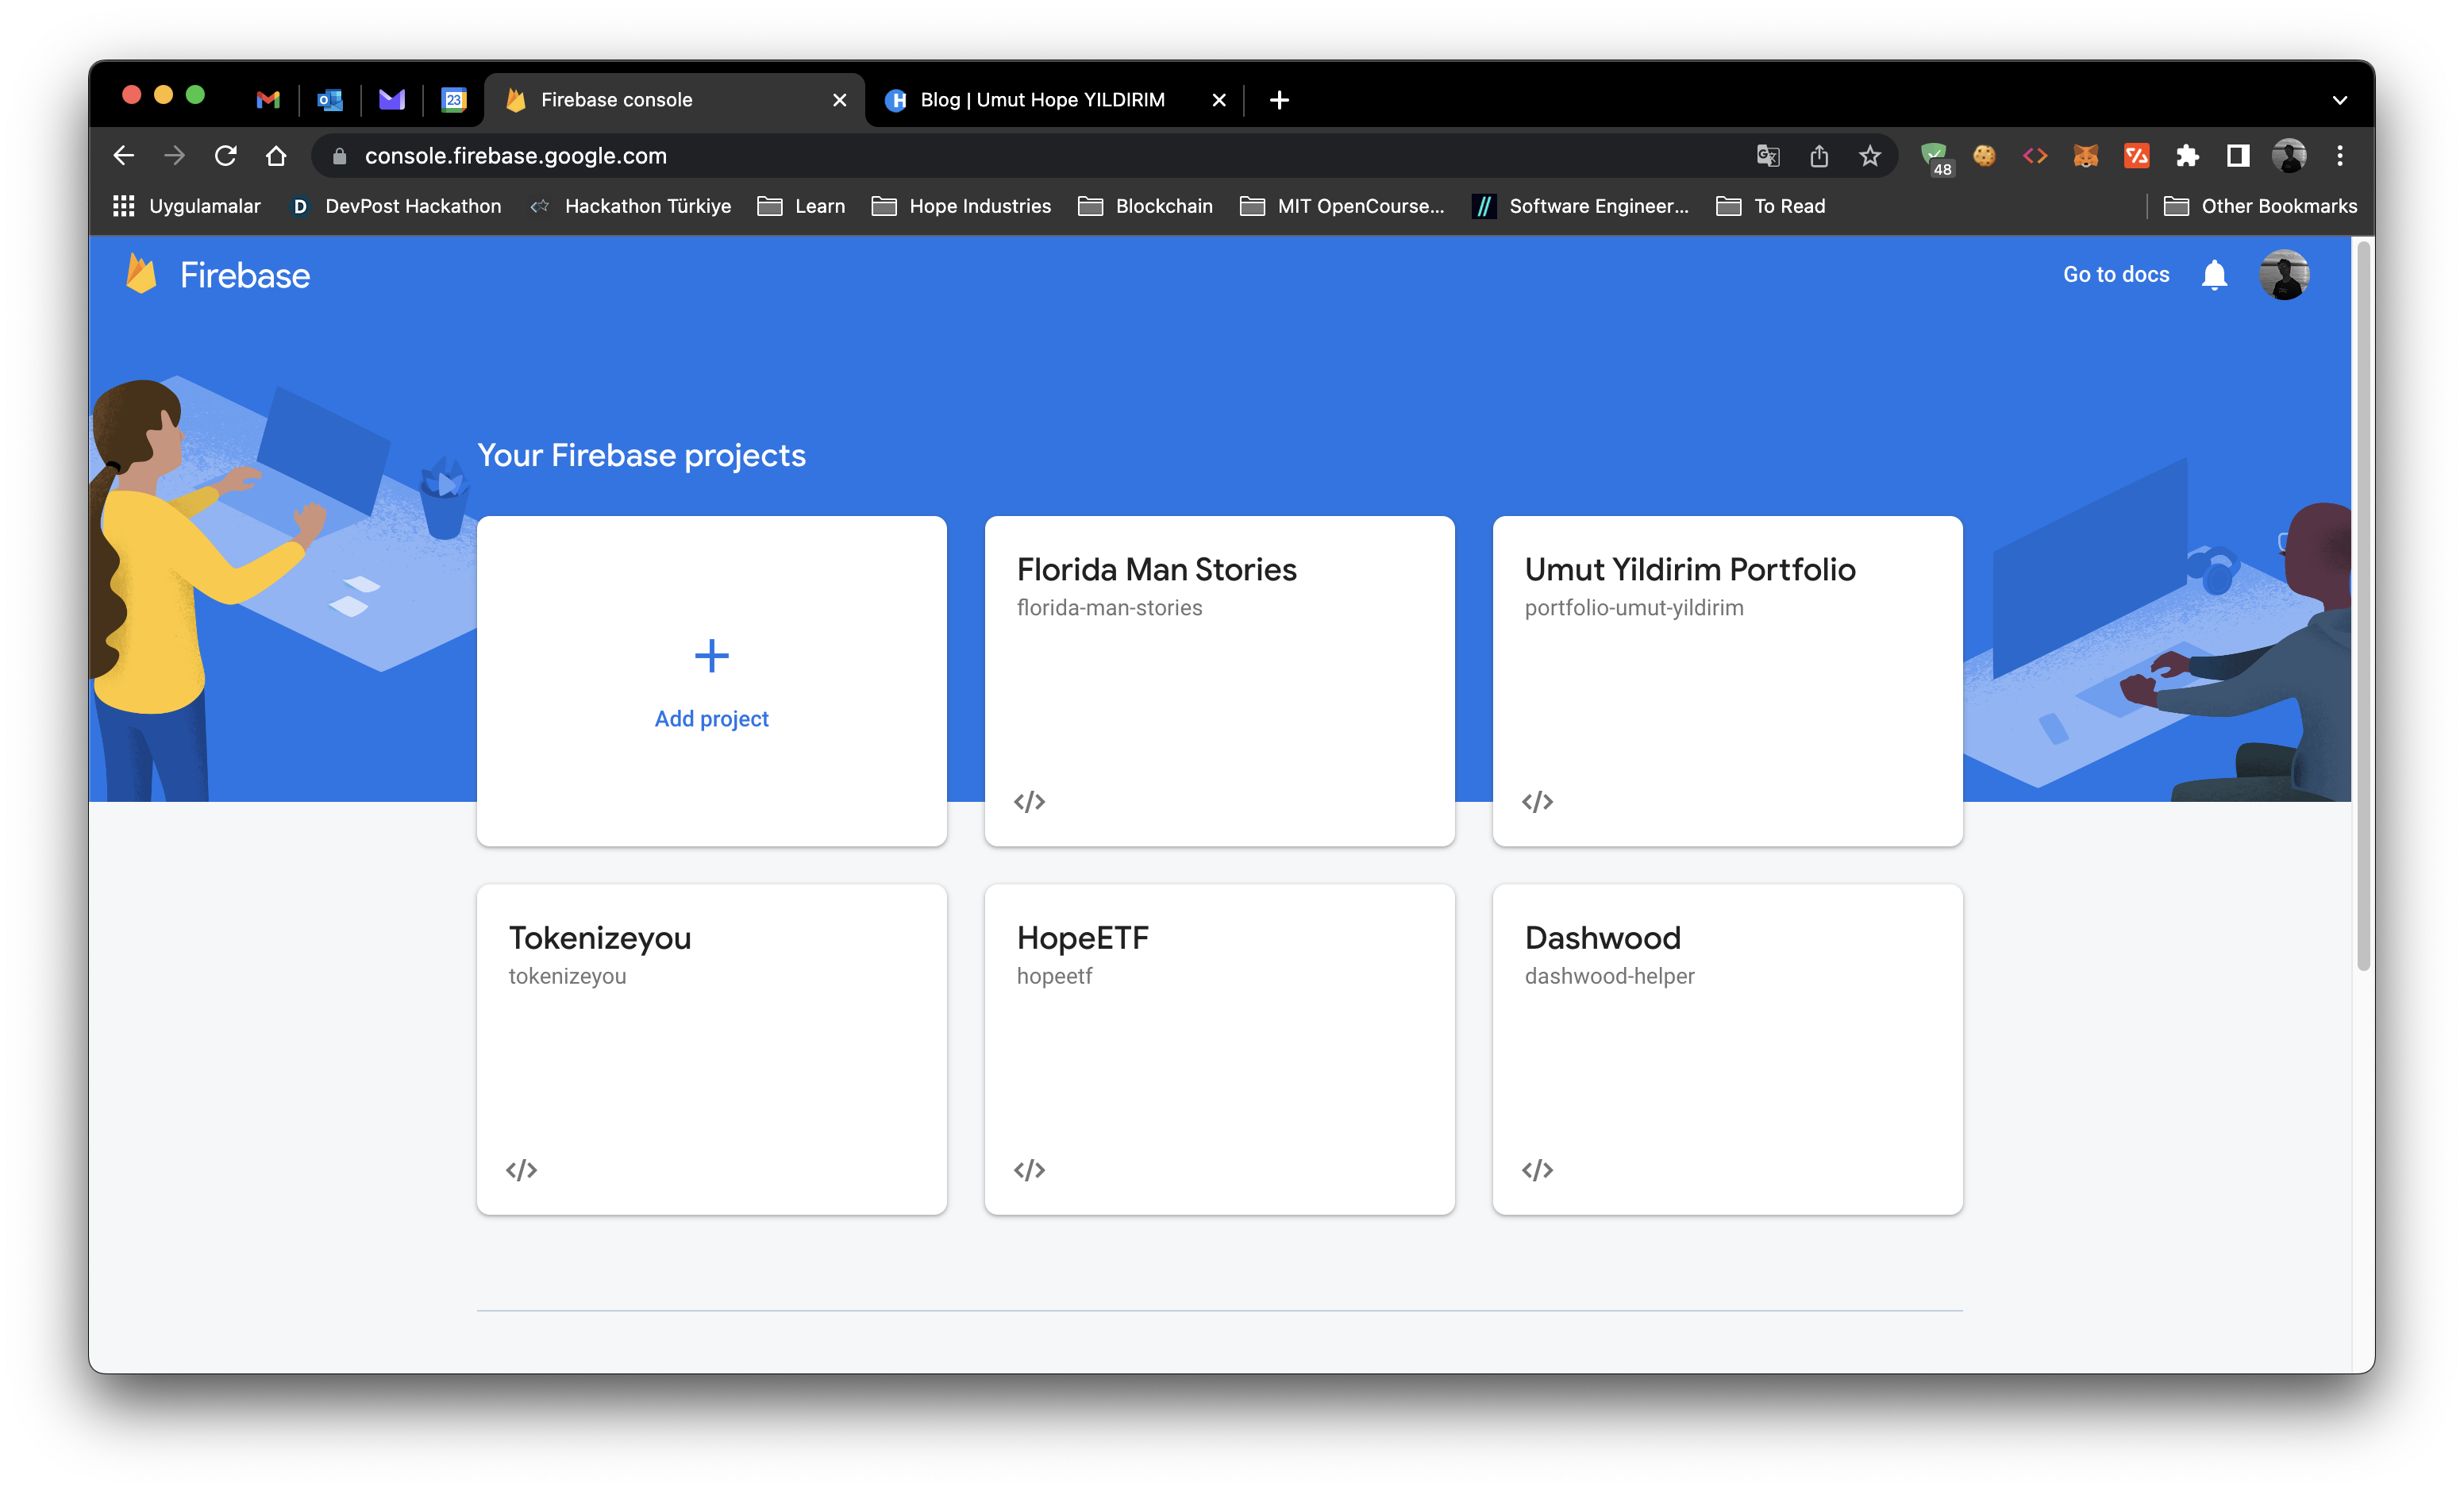
Task: Open web setup for Florida Man Stories project
Action: click(1029, 800)
